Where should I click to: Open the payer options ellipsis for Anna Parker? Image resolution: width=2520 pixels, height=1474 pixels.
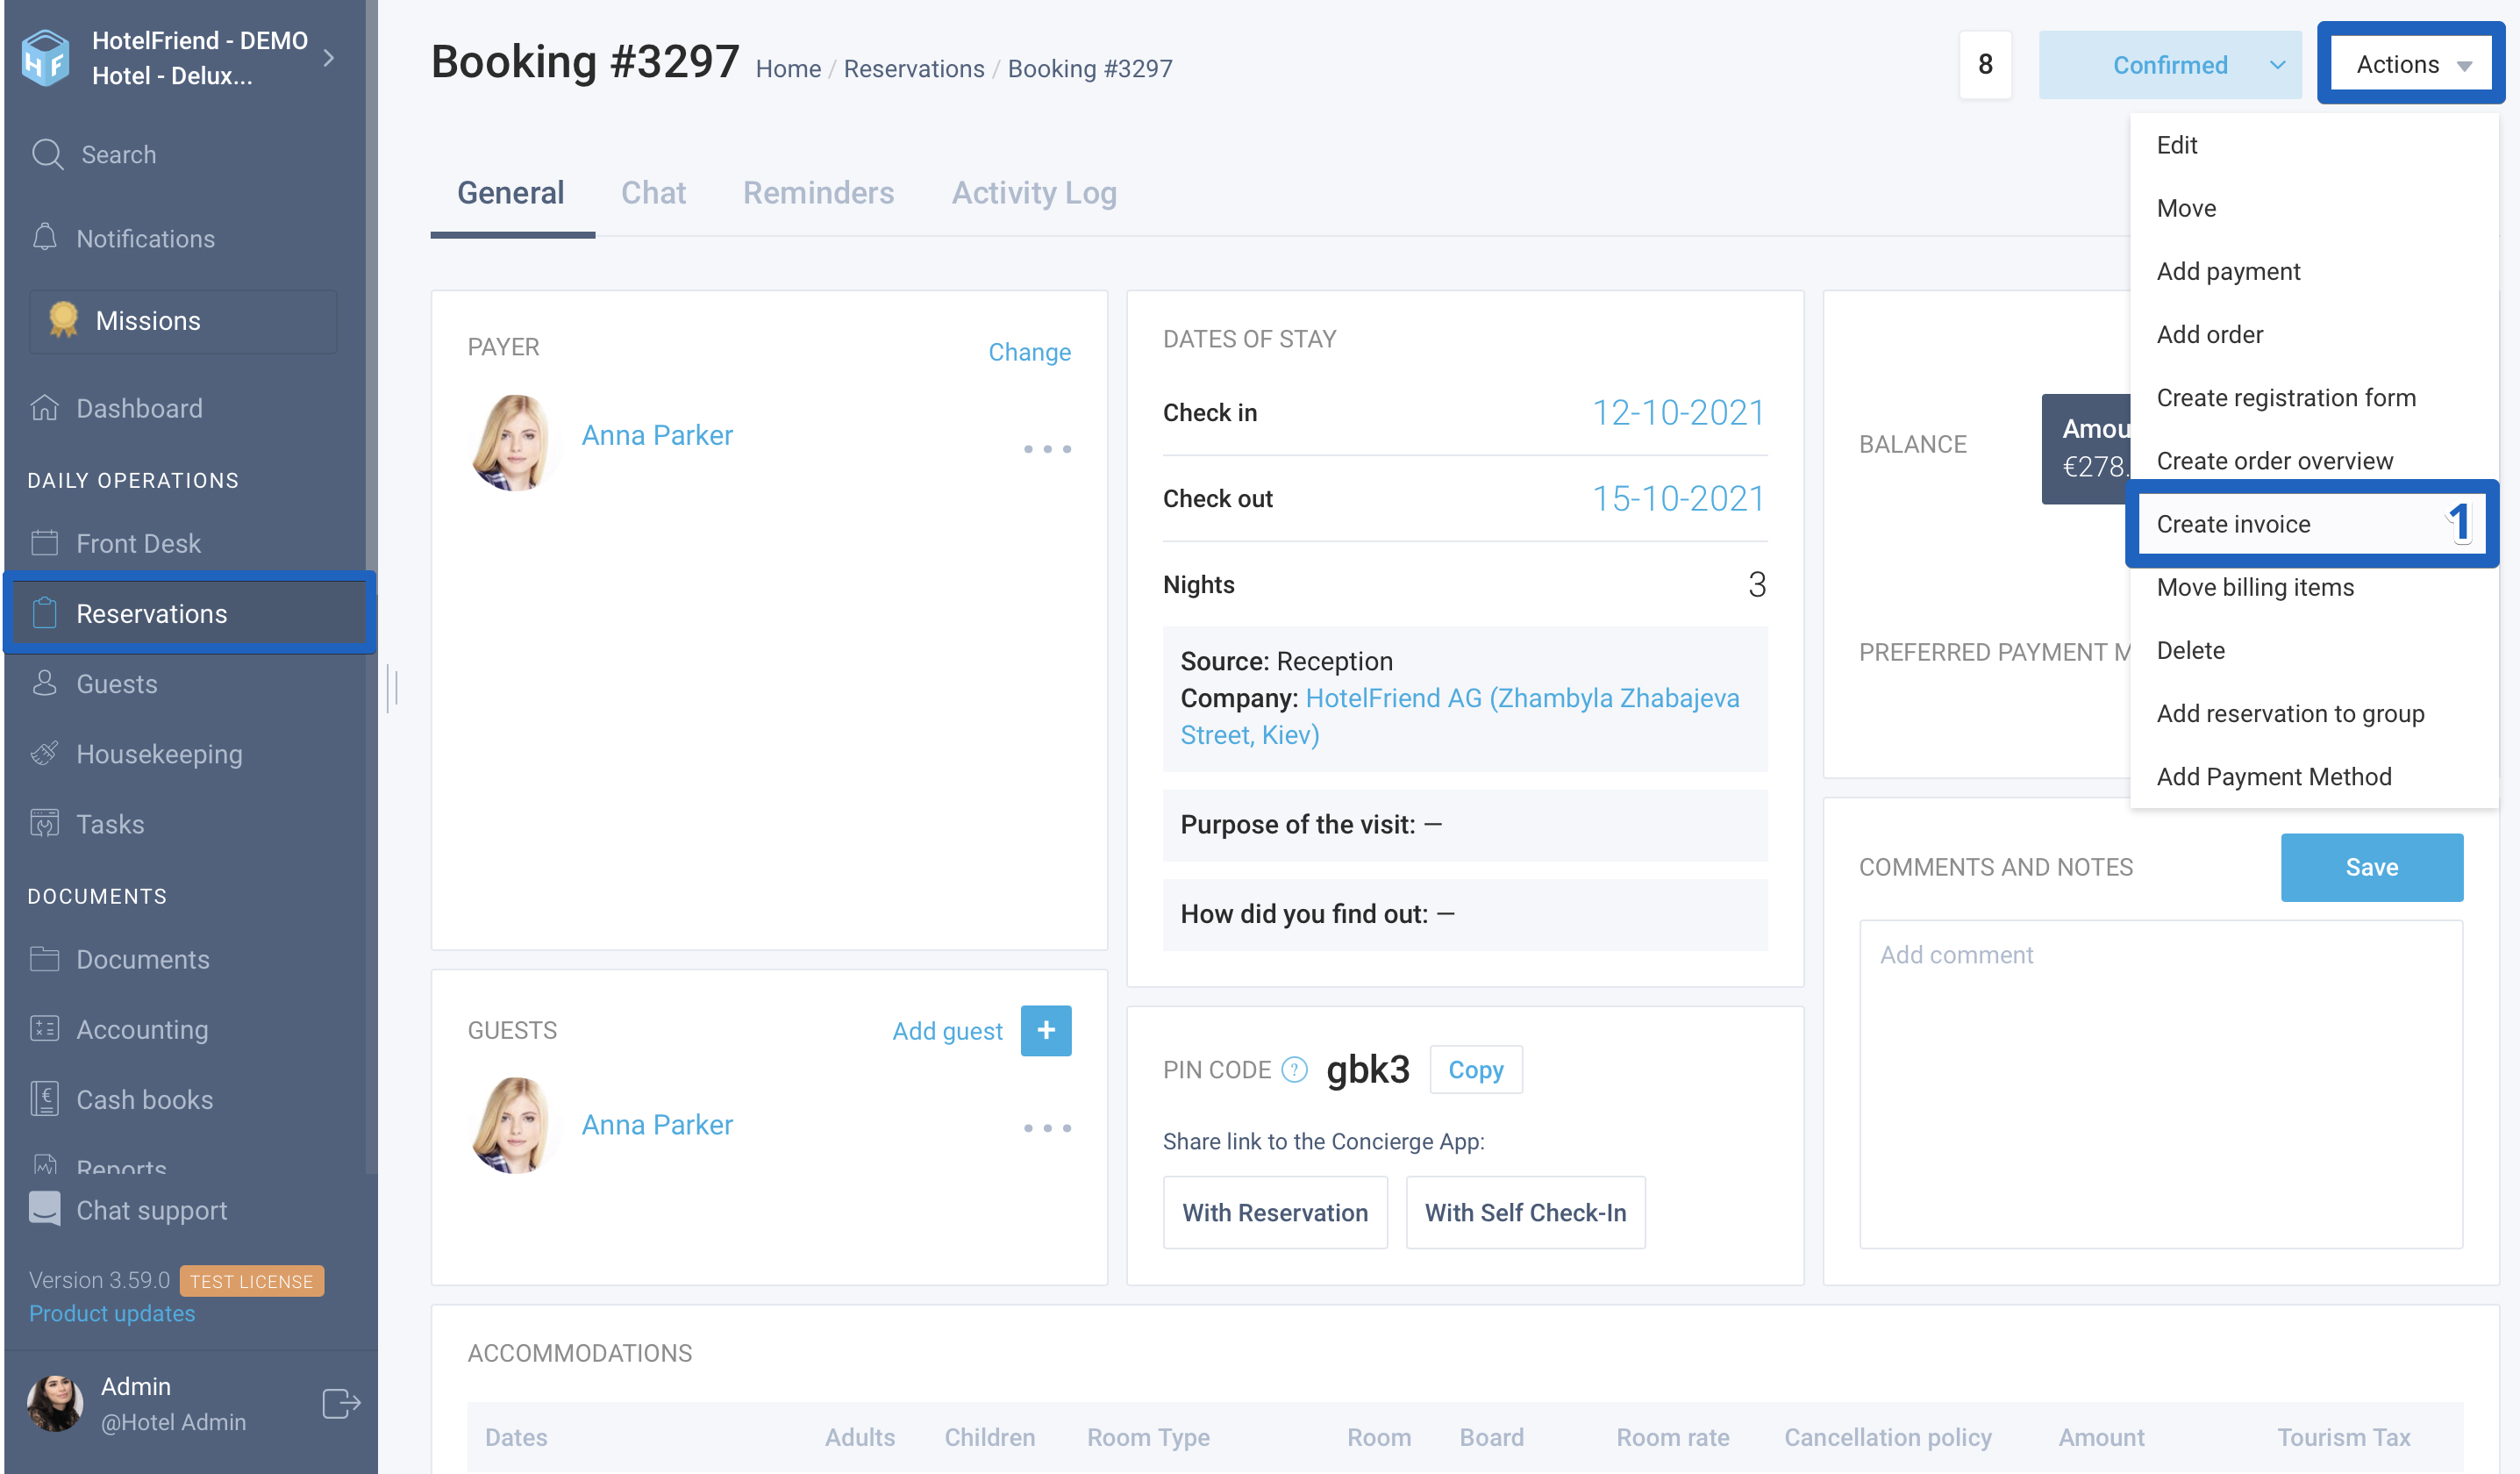coord(1046,449)
